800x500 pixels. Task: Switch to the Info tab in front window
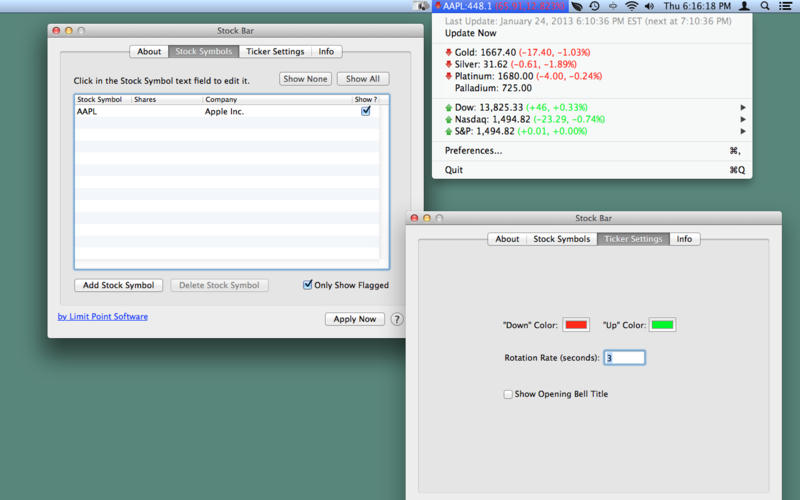tap(684, 239)
